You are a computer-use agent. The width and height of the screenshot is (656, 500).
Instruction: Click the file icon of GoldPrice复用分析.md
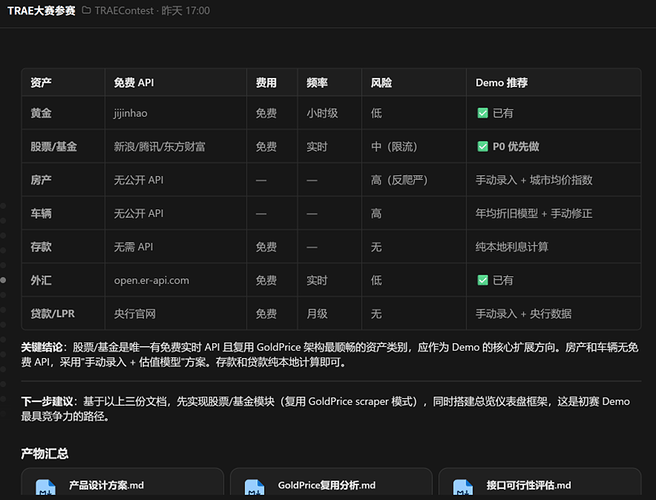pos(254,487)
